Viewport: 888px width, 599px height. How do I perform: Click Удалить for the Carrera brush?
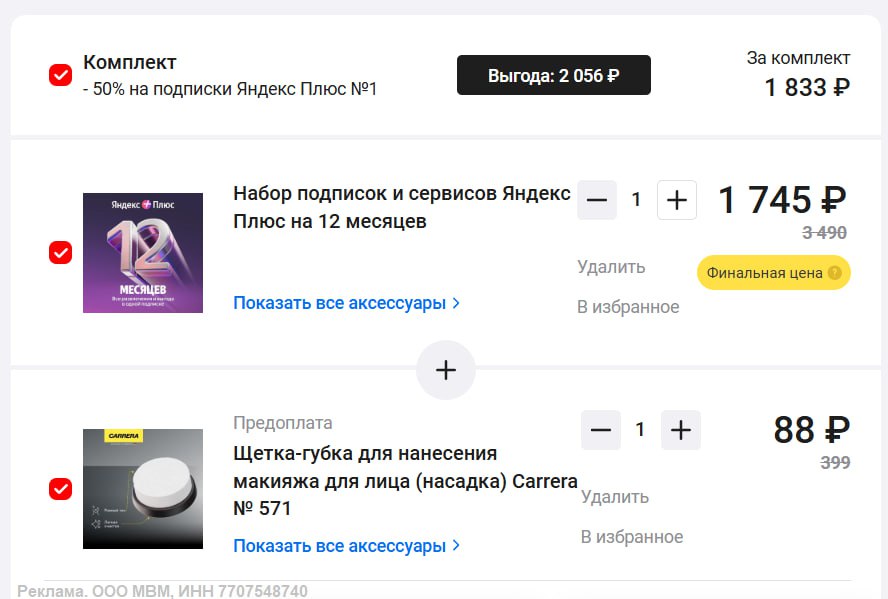coord(615,497)
